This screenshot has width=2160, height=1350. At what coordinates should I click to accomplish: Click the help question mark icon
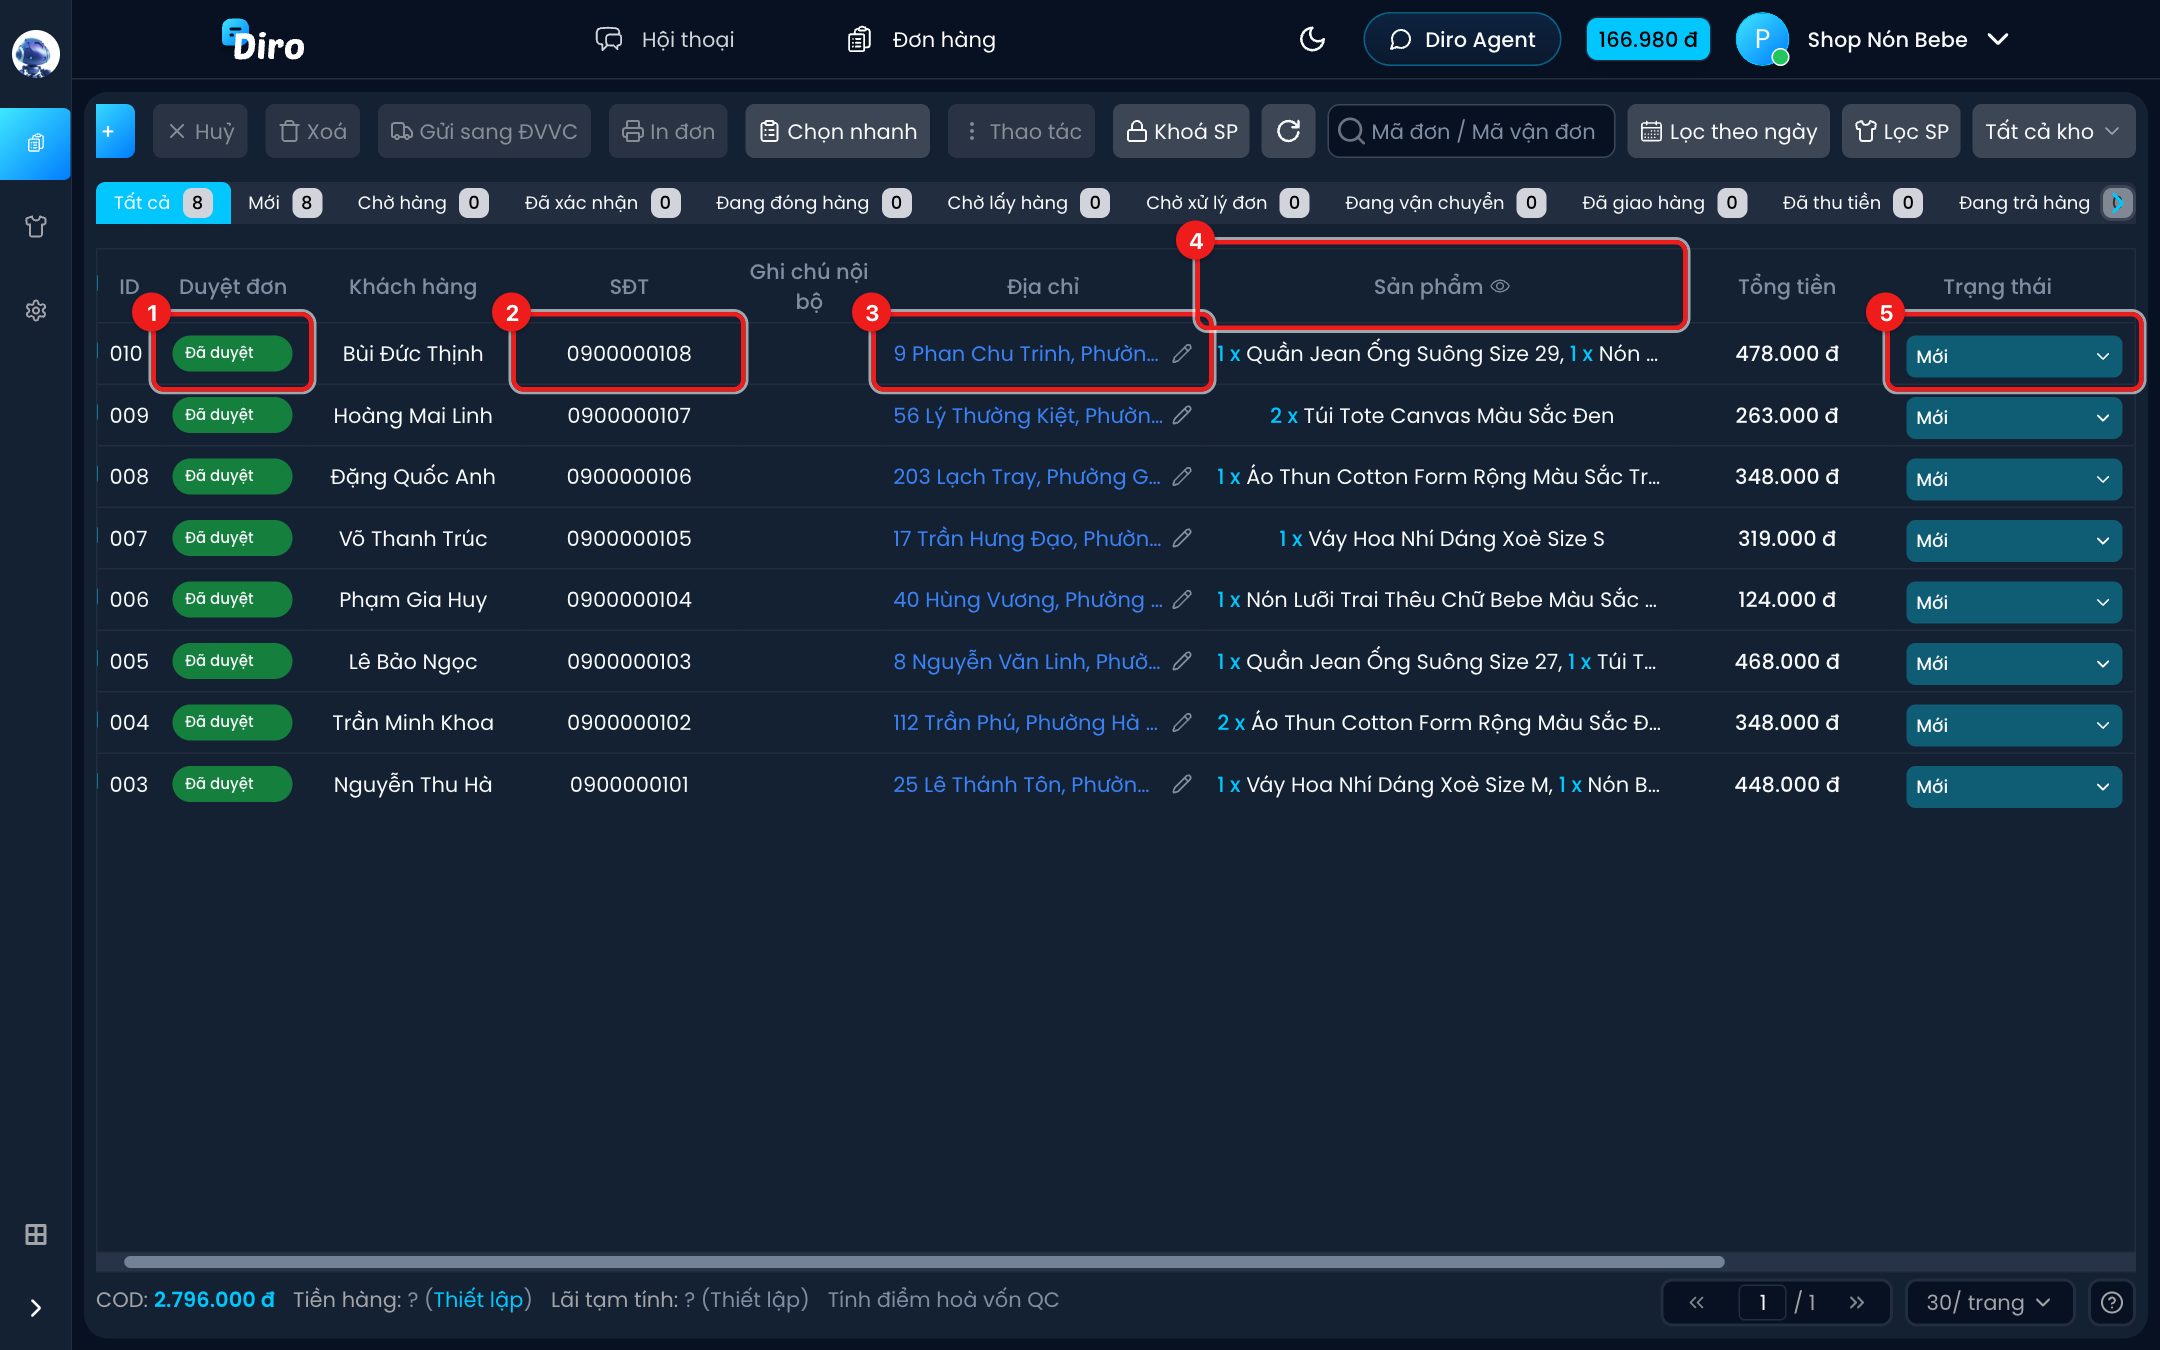pyautogui.click(x=2111, y=1302)
